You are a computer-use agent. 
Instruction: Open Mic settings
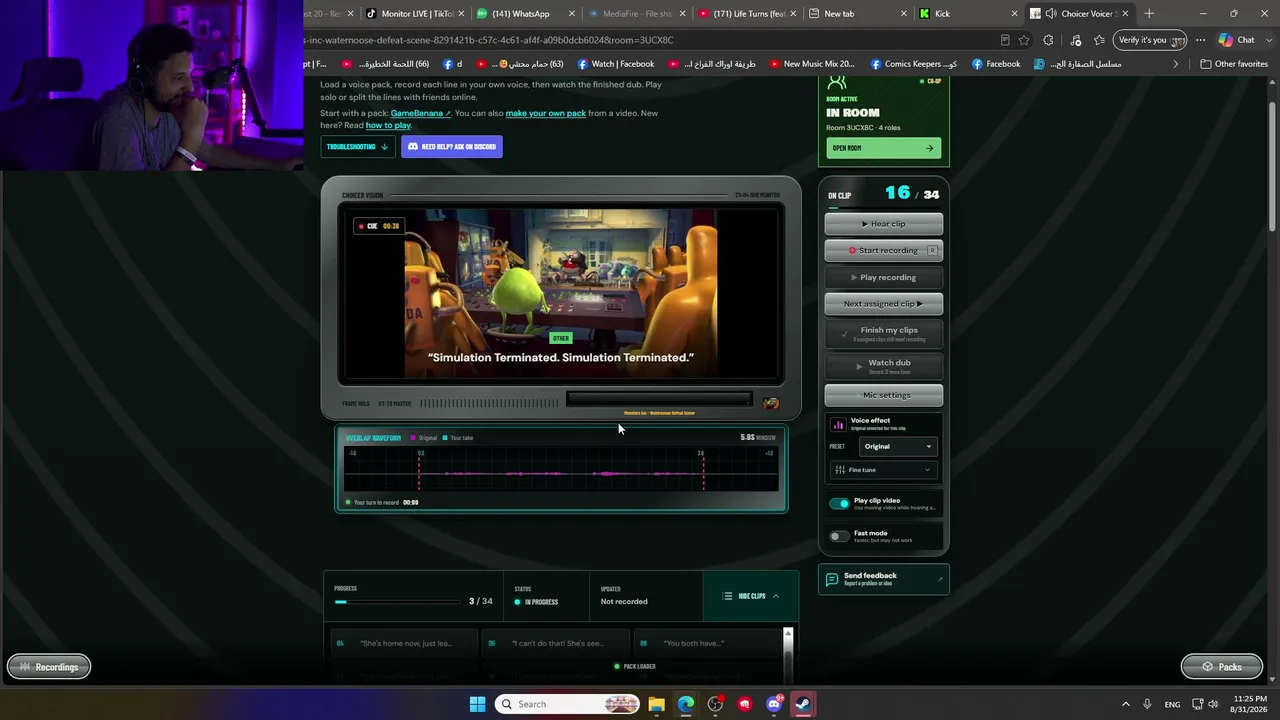pyautogui.click(x=884, y=395)
